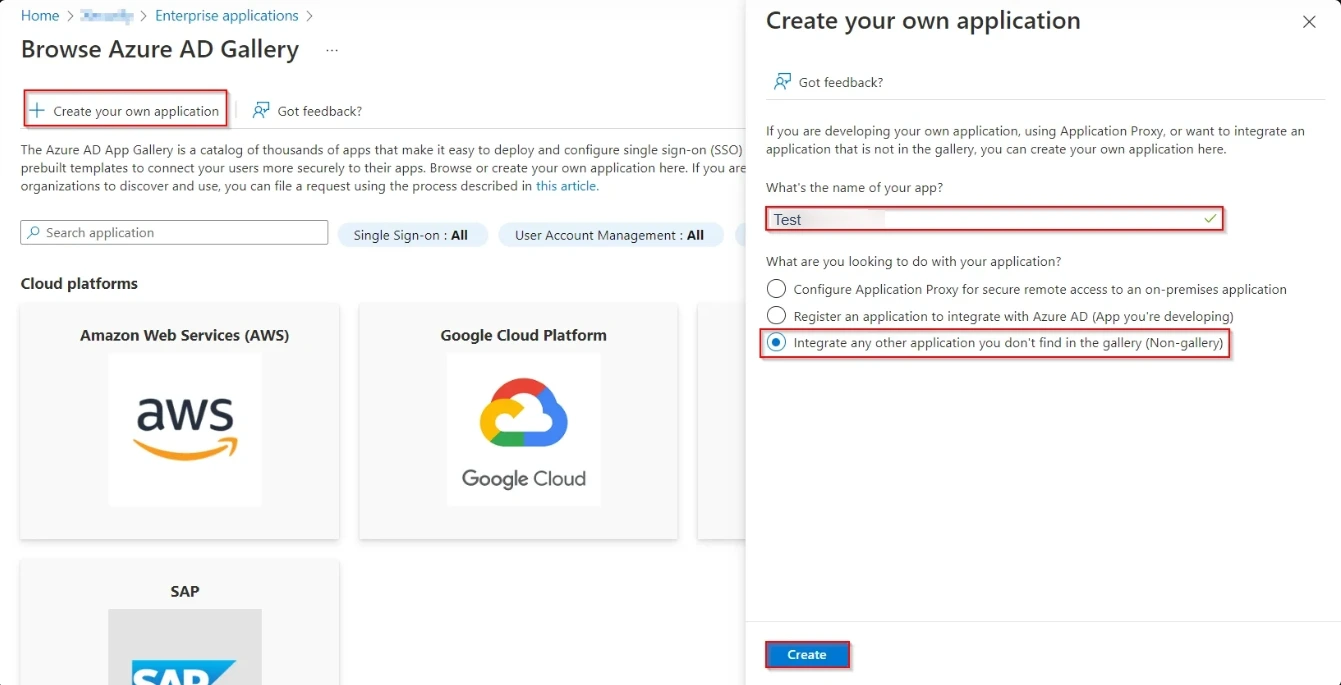Image resolution: width=1341 pixels, height=685 pixels.
Task: Close the Create your own application panel
Action: 1309,22
